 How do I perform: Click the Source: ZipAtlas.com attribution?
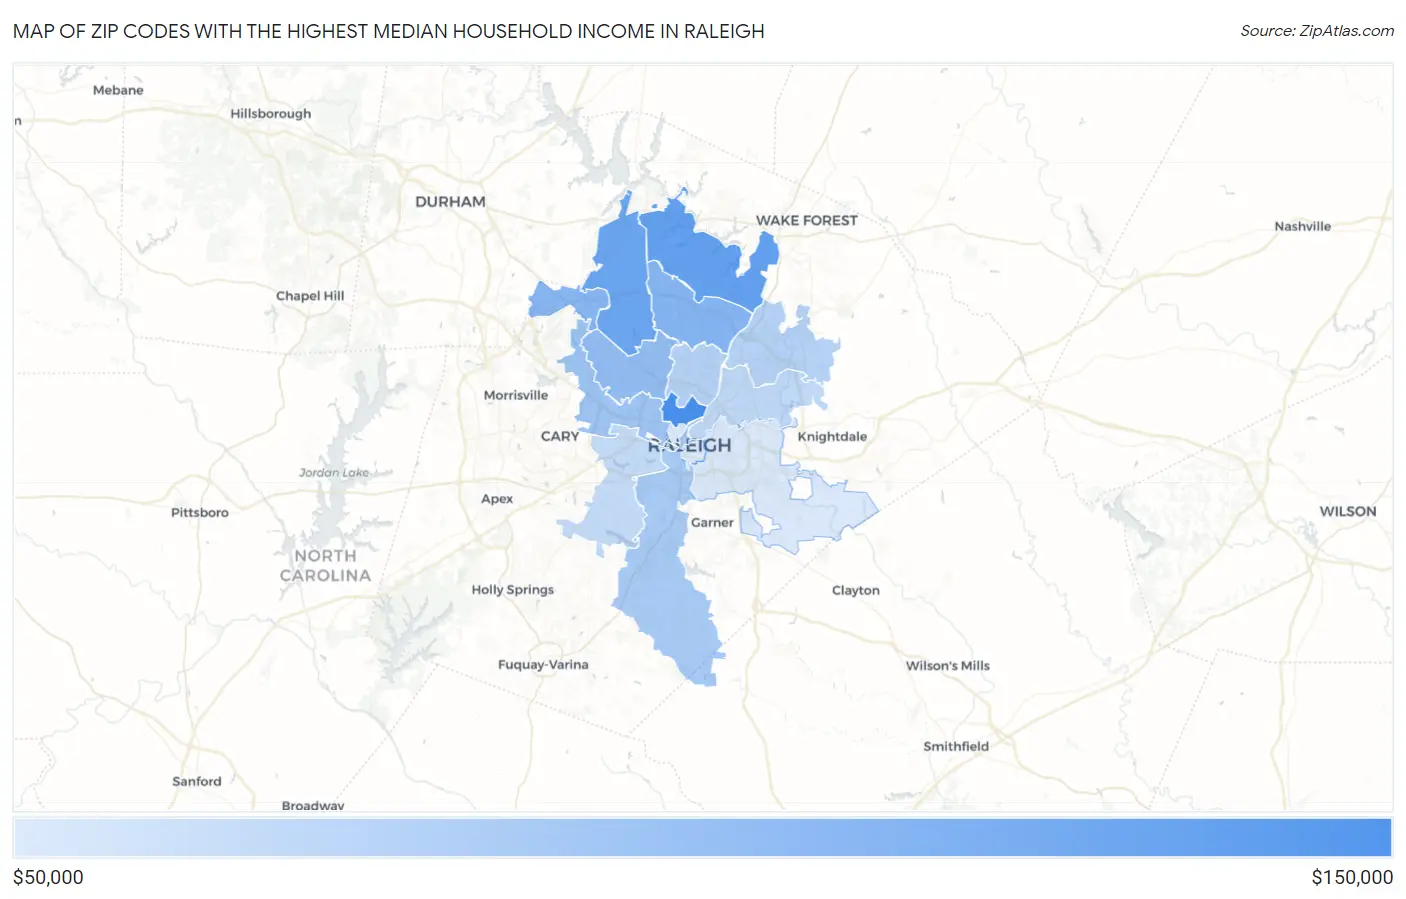pos(1317,31)
